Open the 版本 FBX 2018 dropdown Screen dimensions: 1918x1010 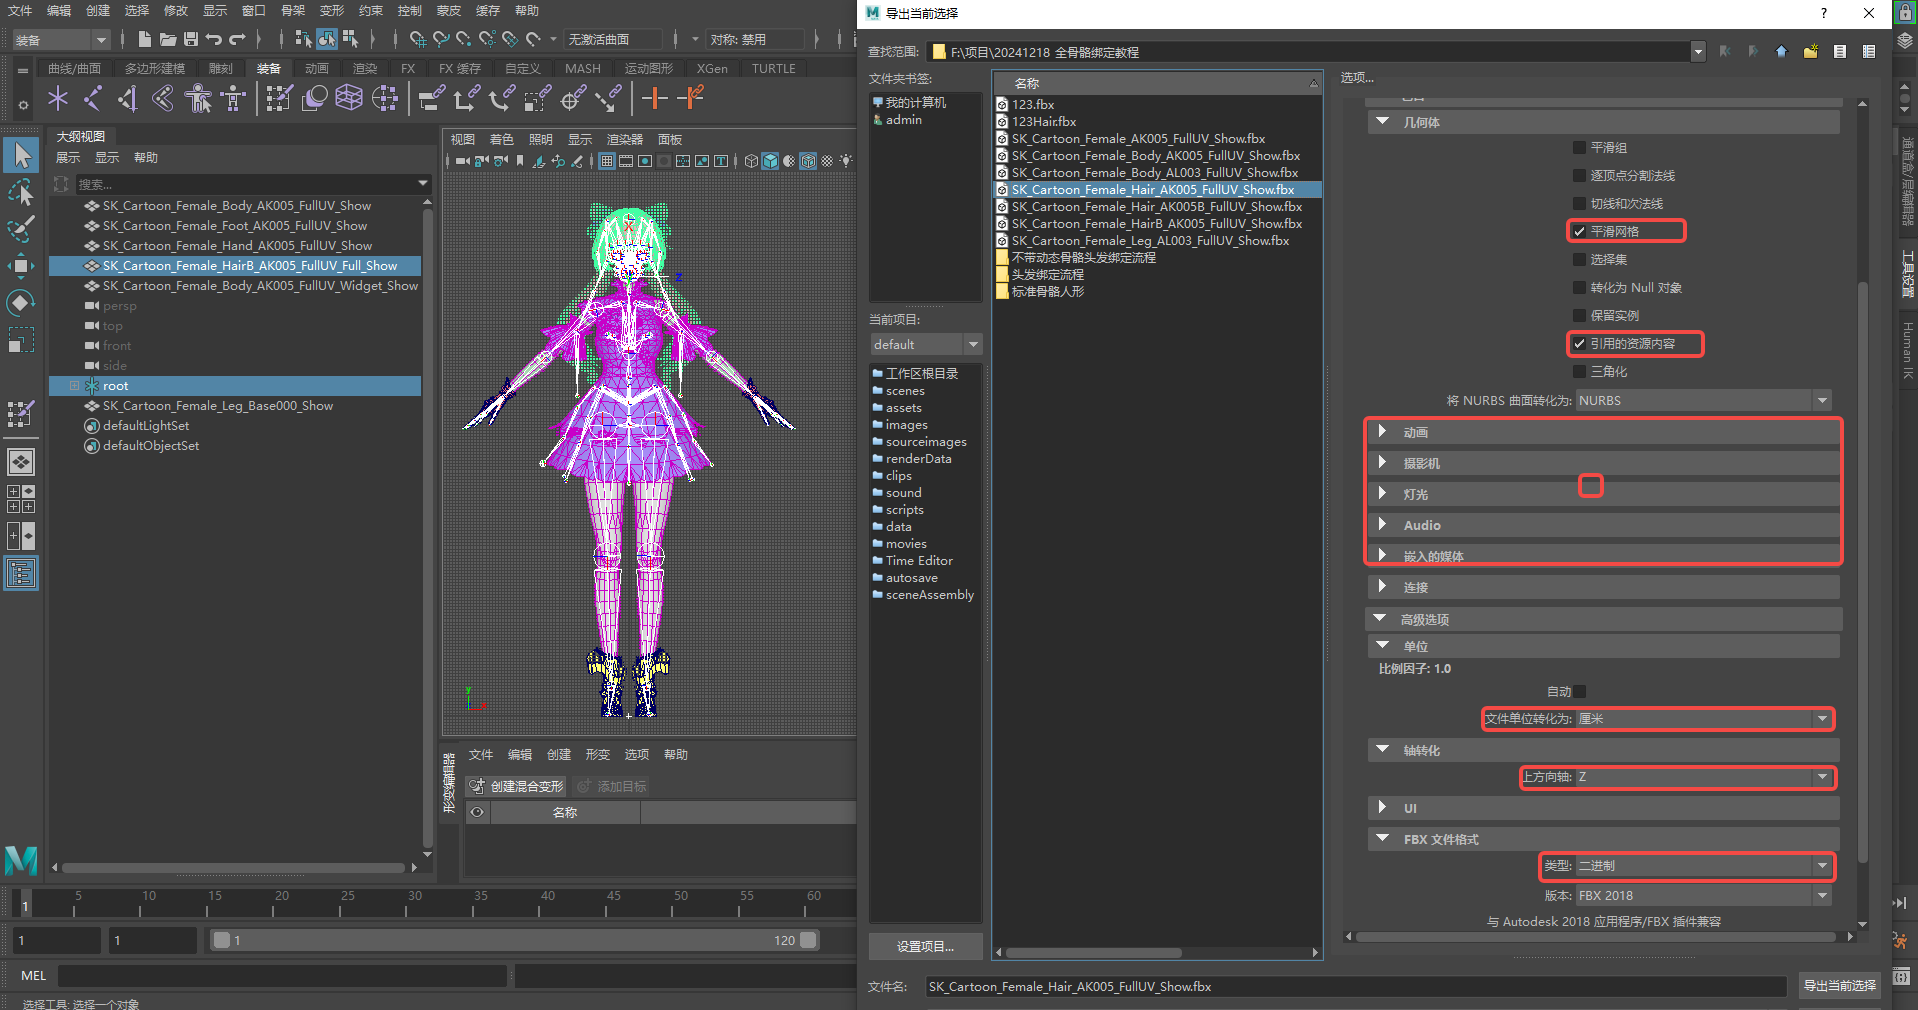1704,896
